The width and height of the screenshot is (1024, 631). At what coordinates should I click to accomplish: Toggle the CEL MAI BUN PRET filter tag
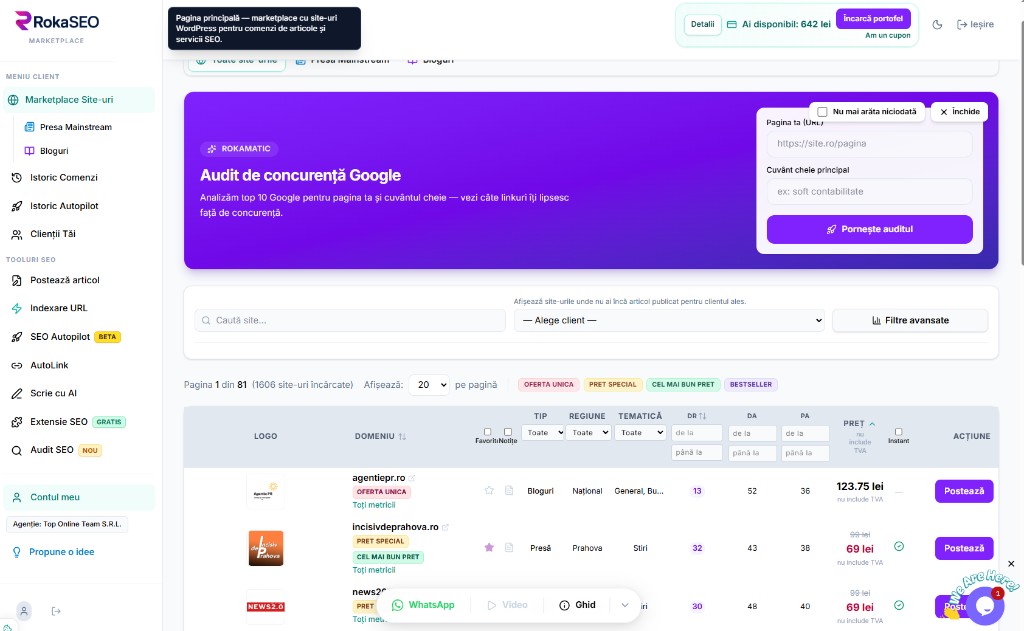point(683,385)
